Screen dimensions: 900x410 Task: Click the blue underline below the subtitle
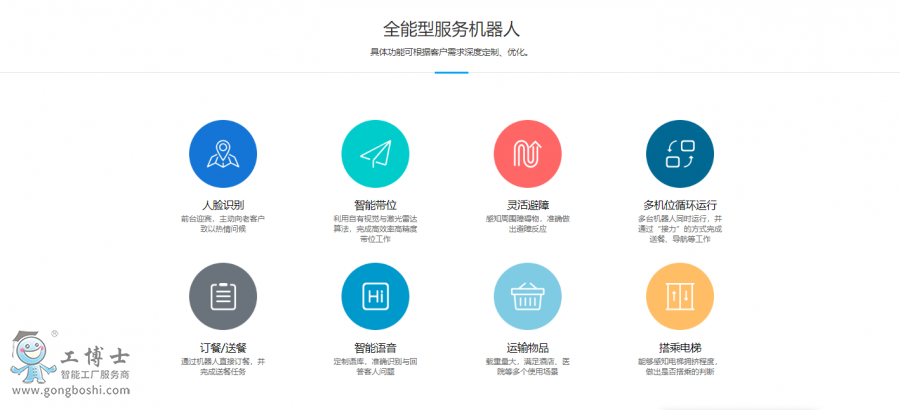451,72
